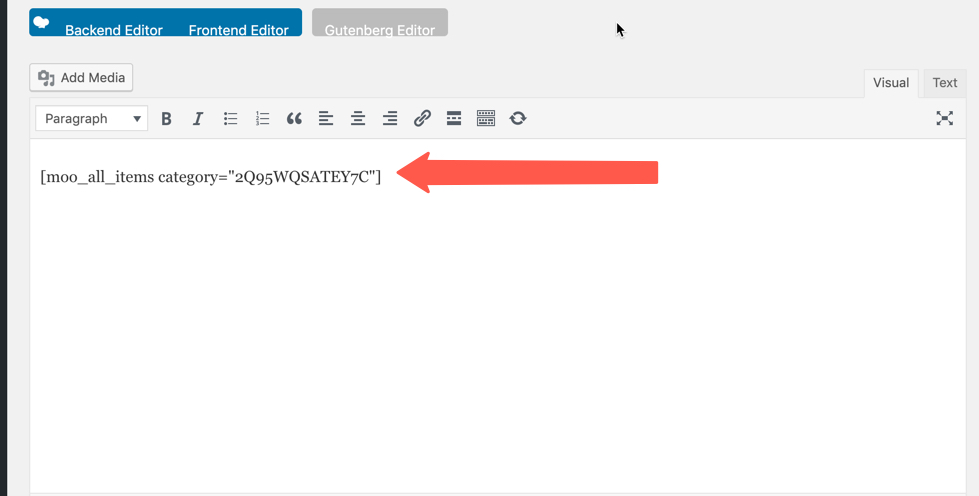The width and height of the screenshot is (979, 496).
Task: Insert Read More tag
Action: 454,118
